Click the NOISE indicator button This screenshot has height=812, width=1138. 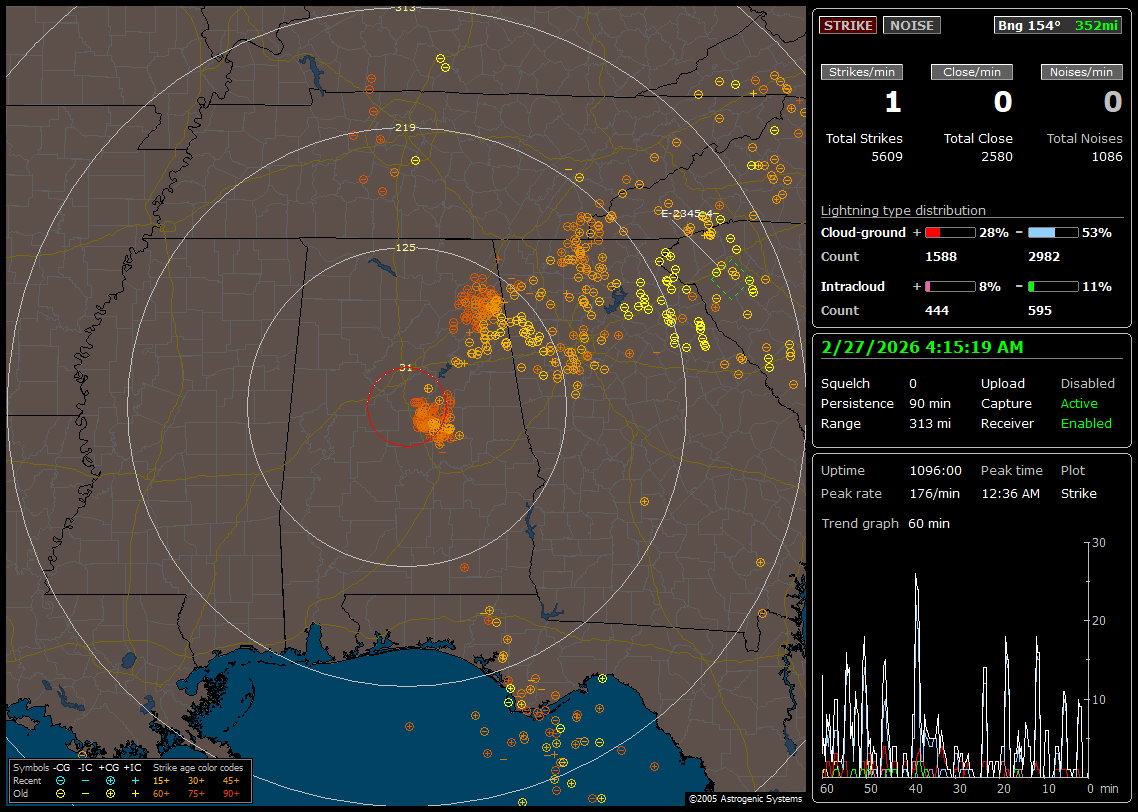pos(911,25)
